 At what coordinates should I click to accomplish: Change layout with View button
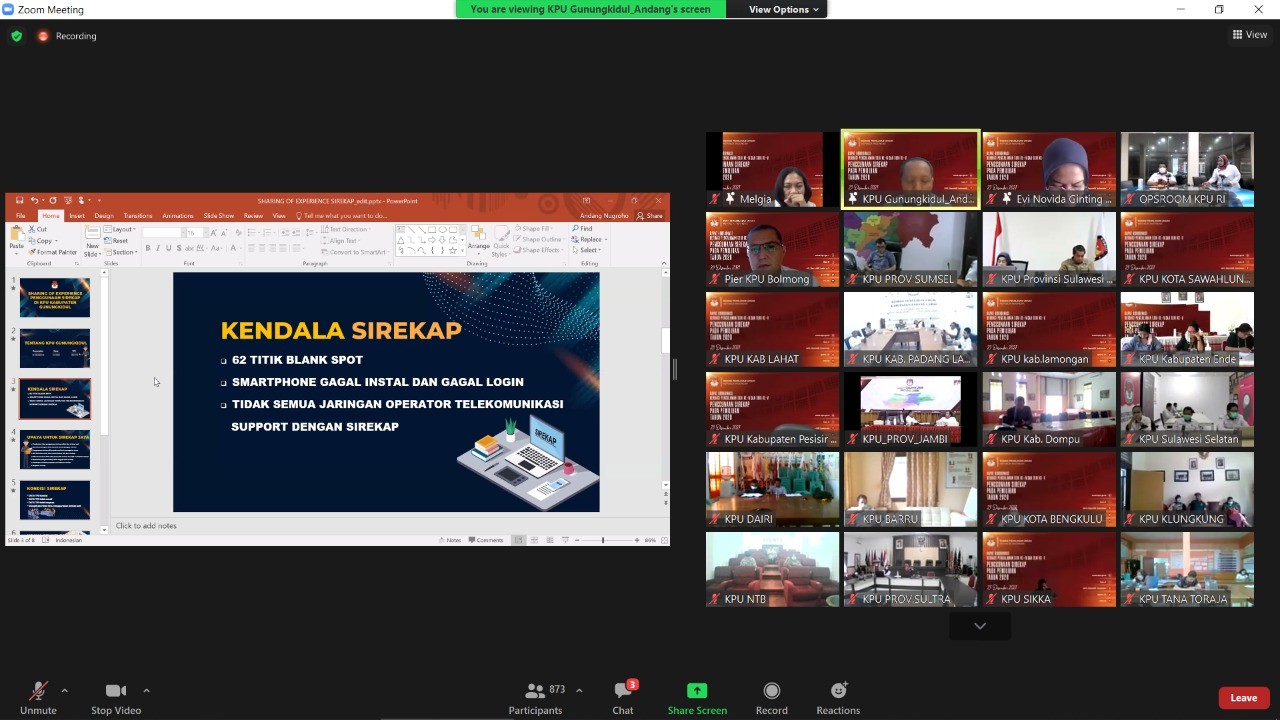click(1250, 35)
